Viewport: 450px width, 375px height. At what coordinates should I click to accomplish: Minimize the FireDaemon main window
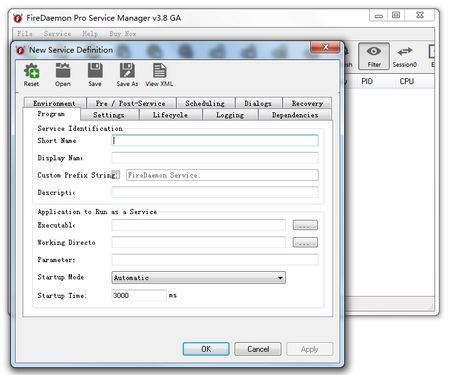point(378,15)
